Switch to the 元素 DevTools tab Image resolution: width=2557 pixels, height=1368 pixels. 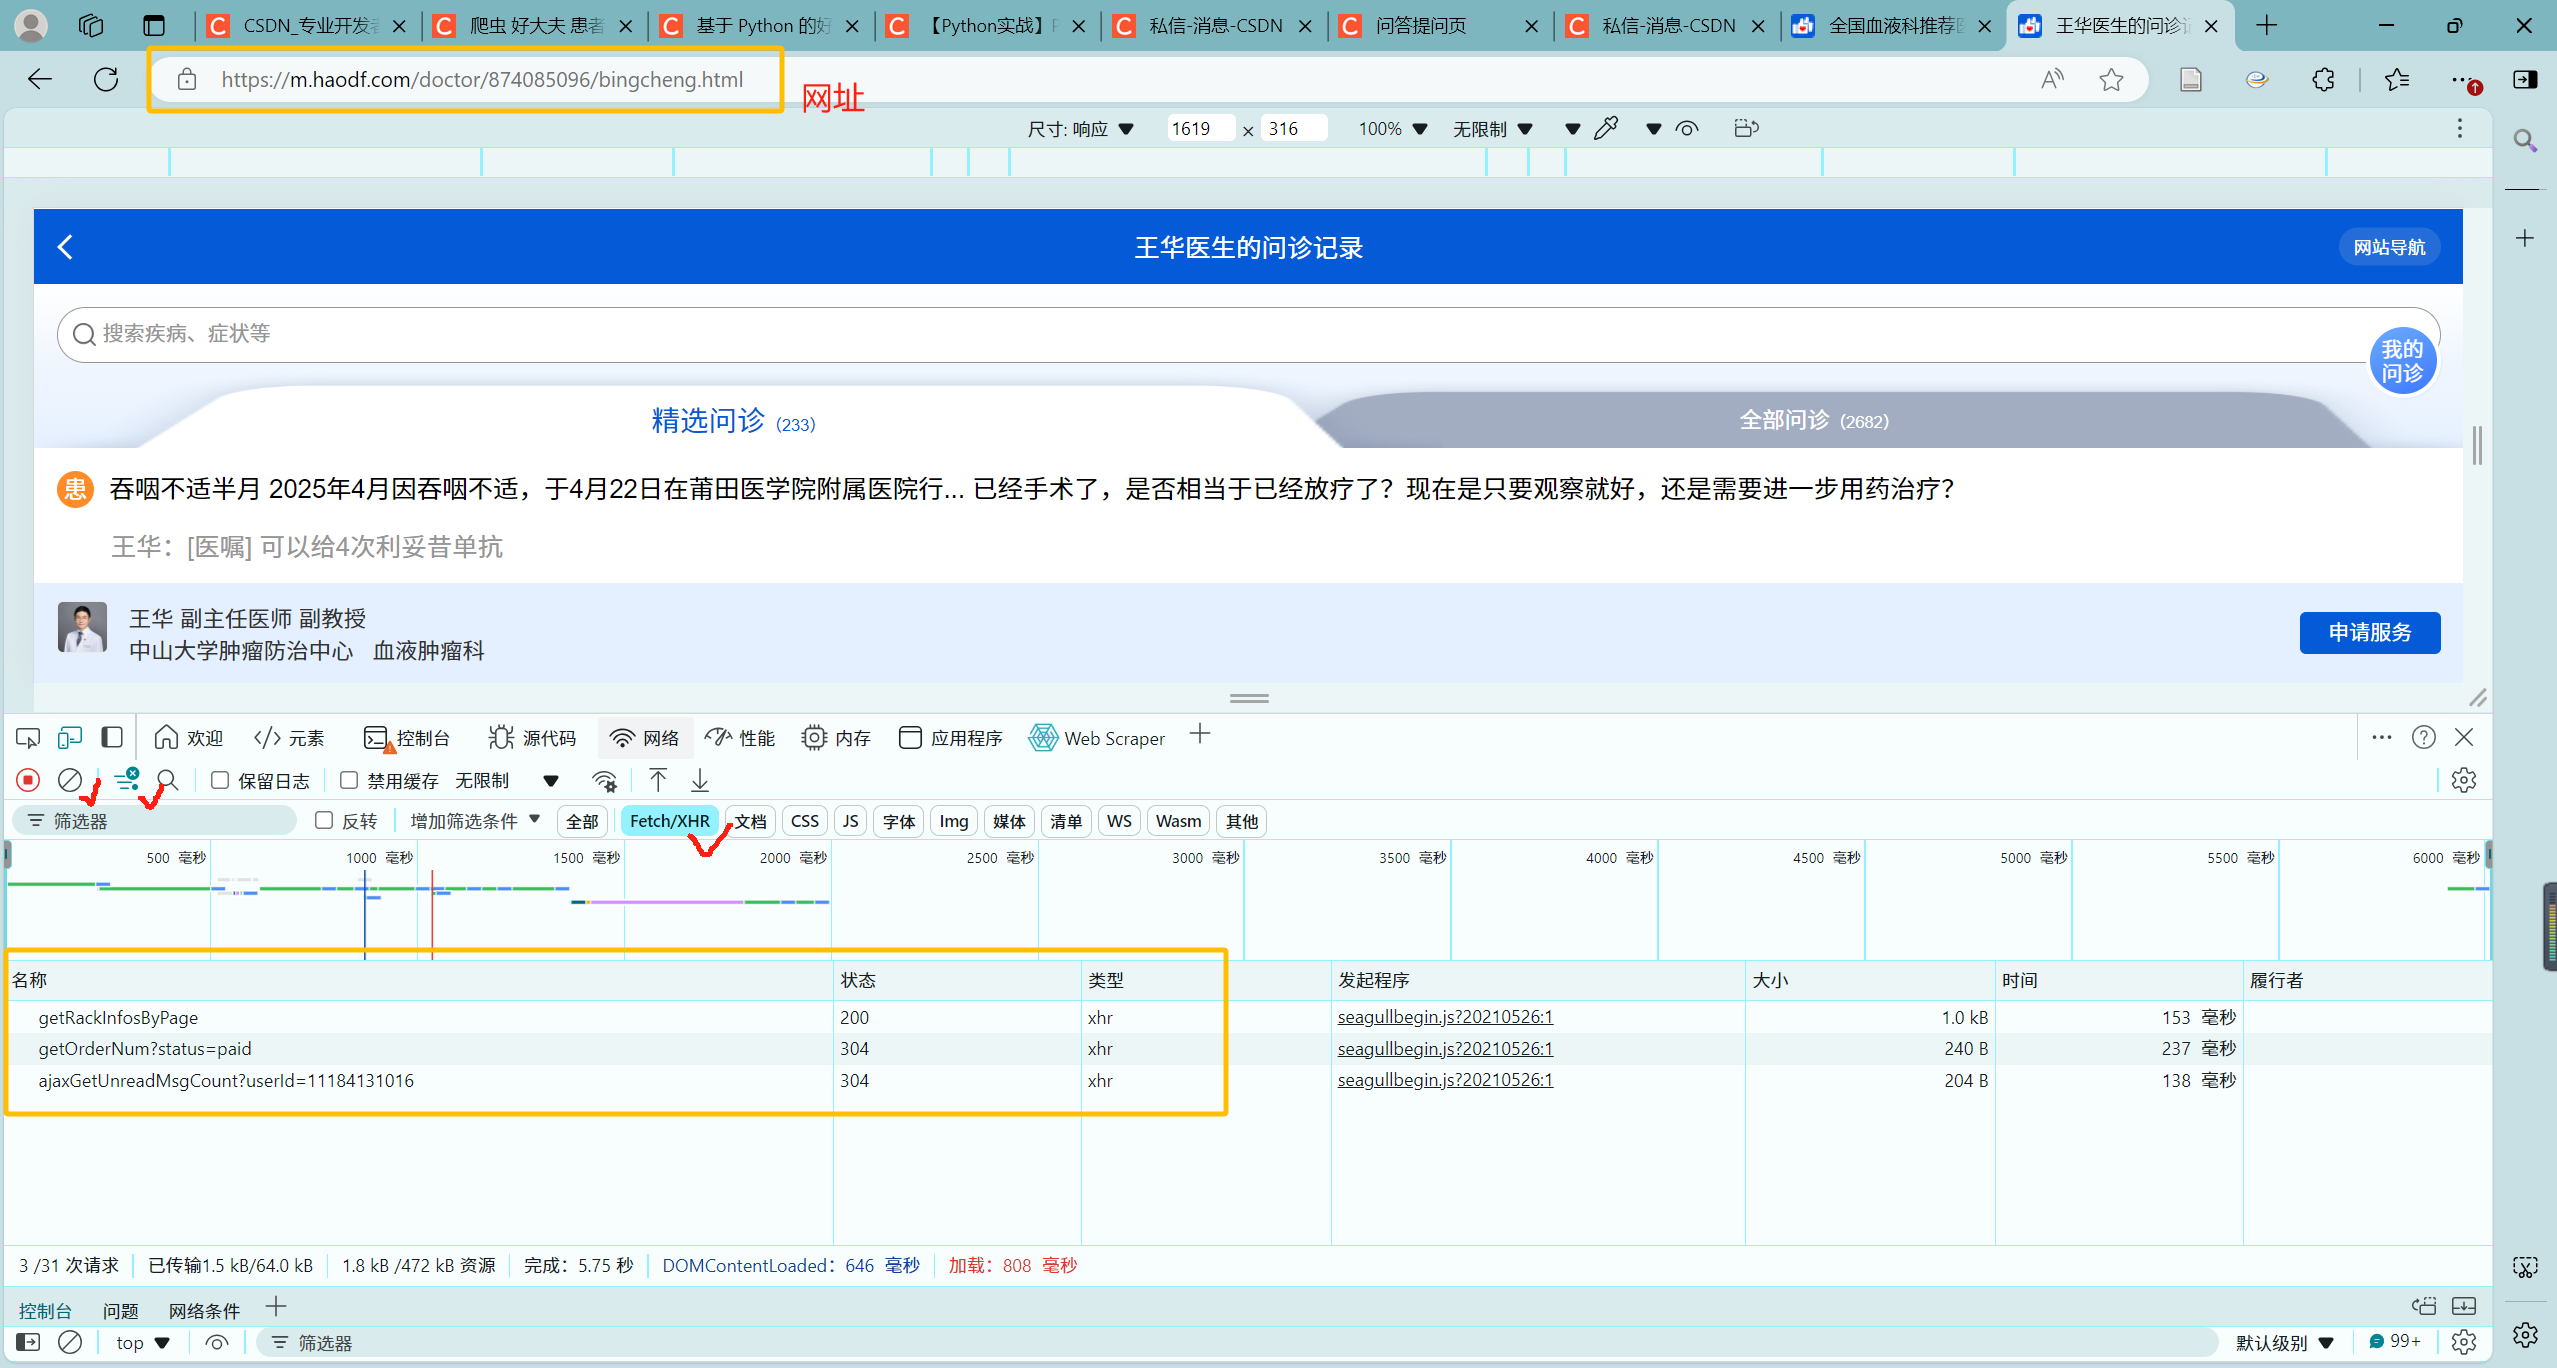click(x=290, y=738)
